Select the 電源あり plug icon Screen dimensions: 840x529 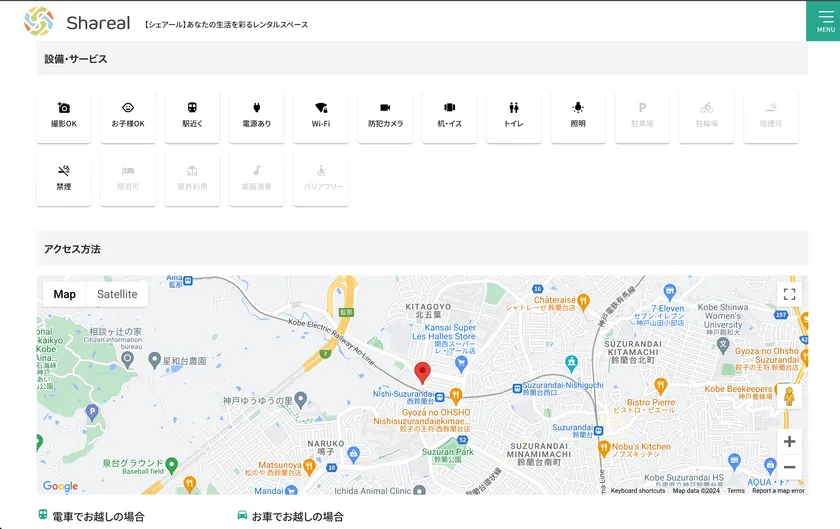tap(256, 116)
